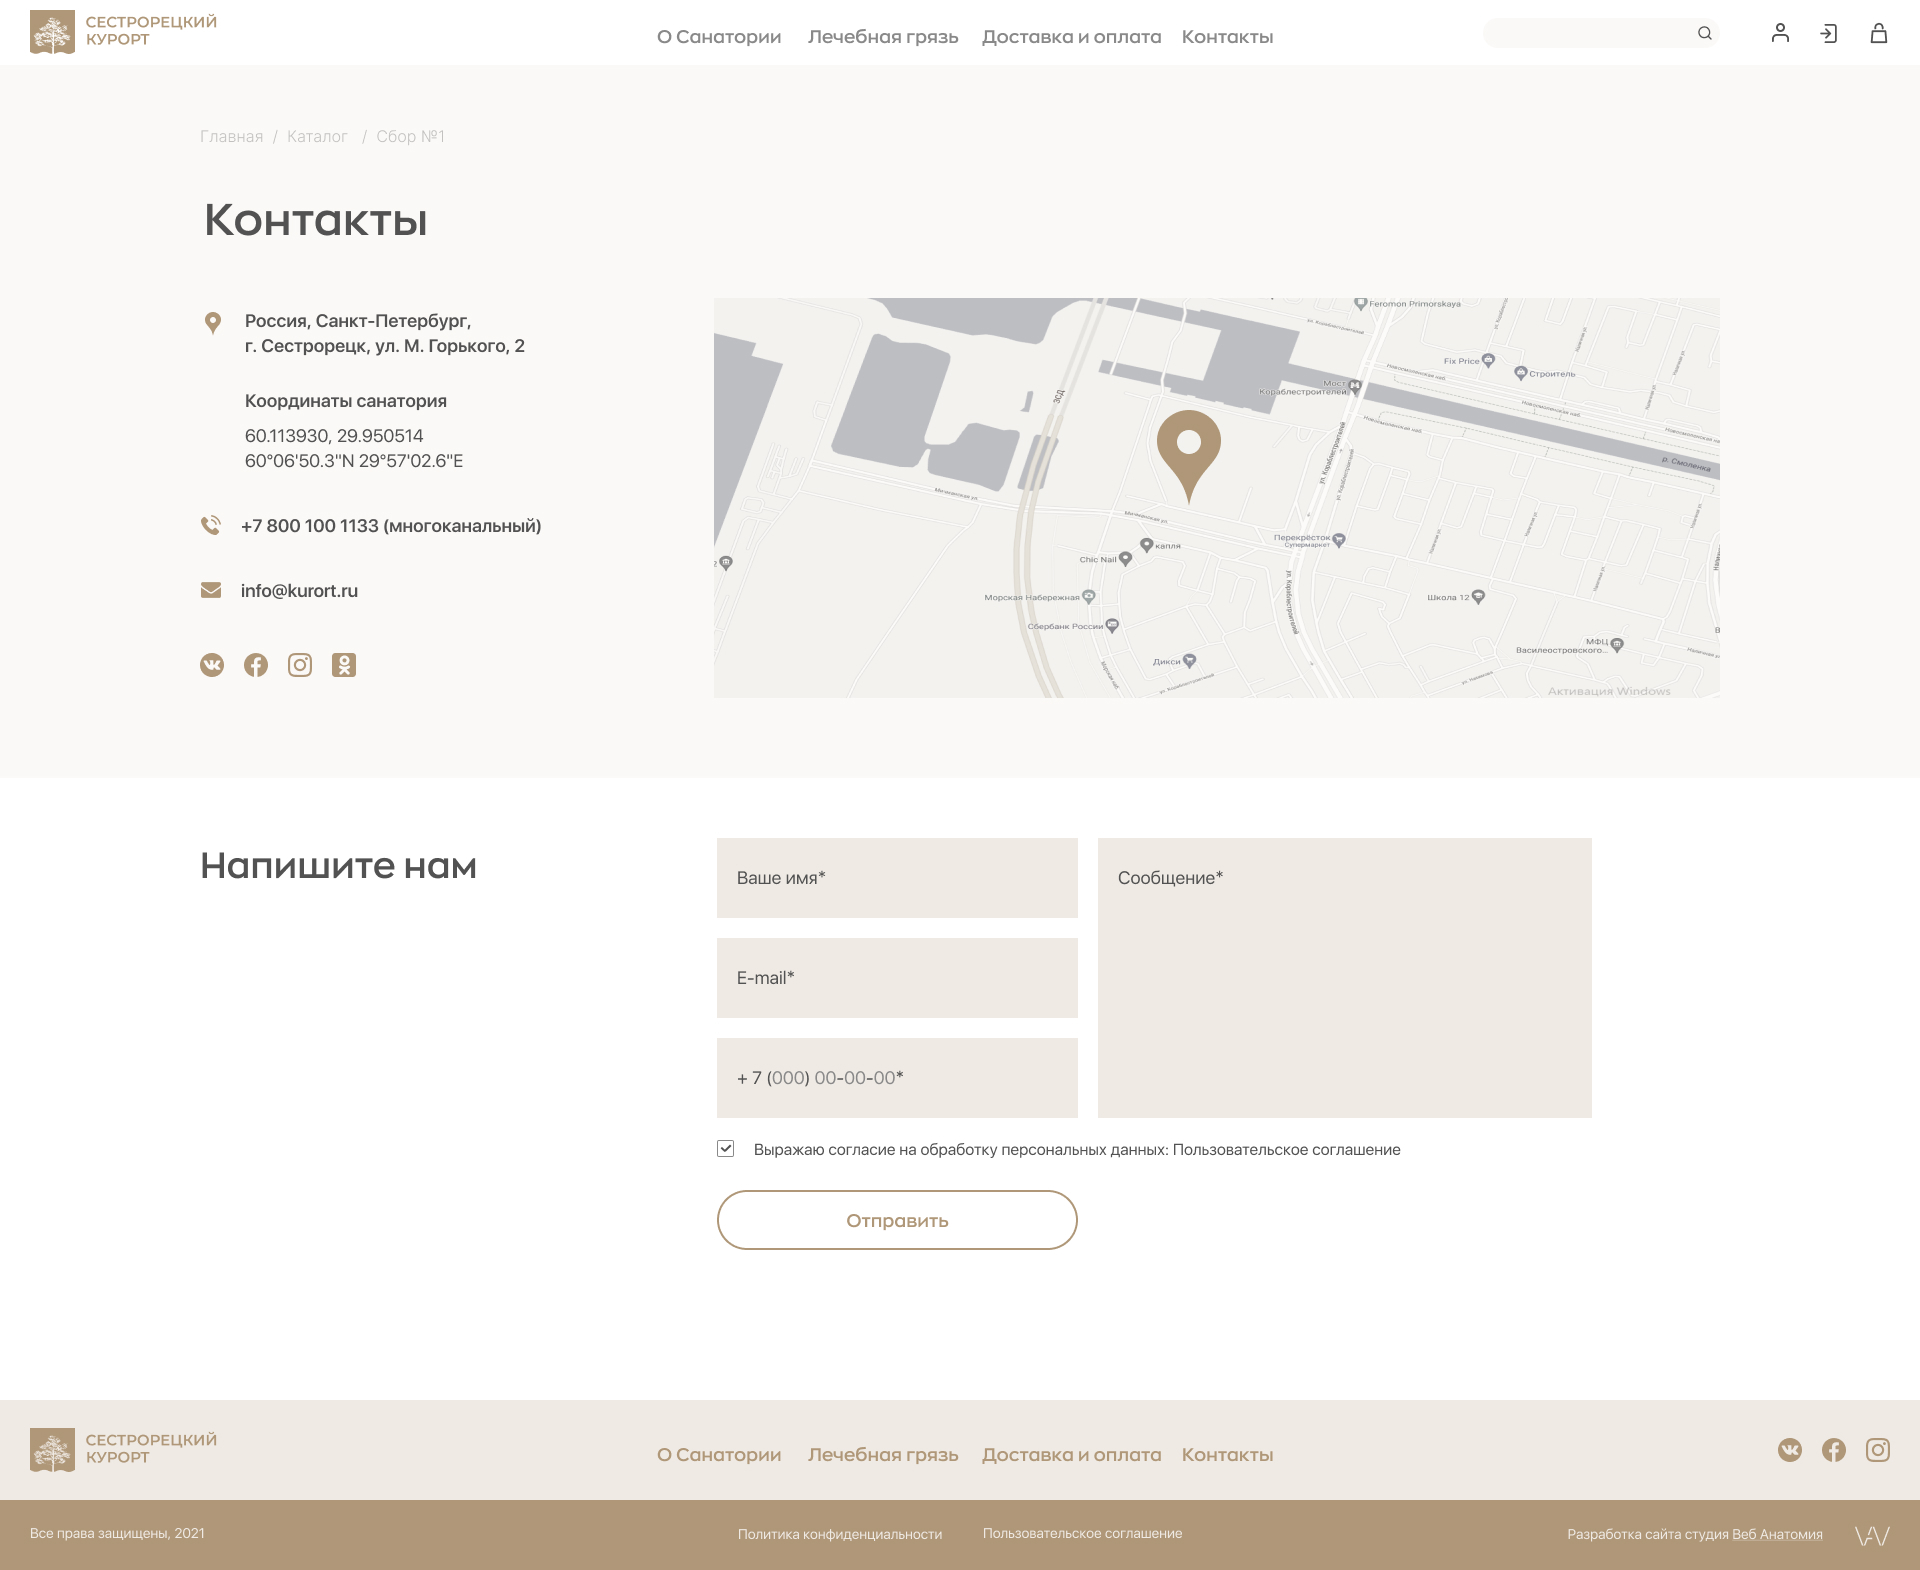The height and width of the screenshot is (1570, 1920).
Task: Click "Каталог" breadcrumb link
Action: coord(317,136)
